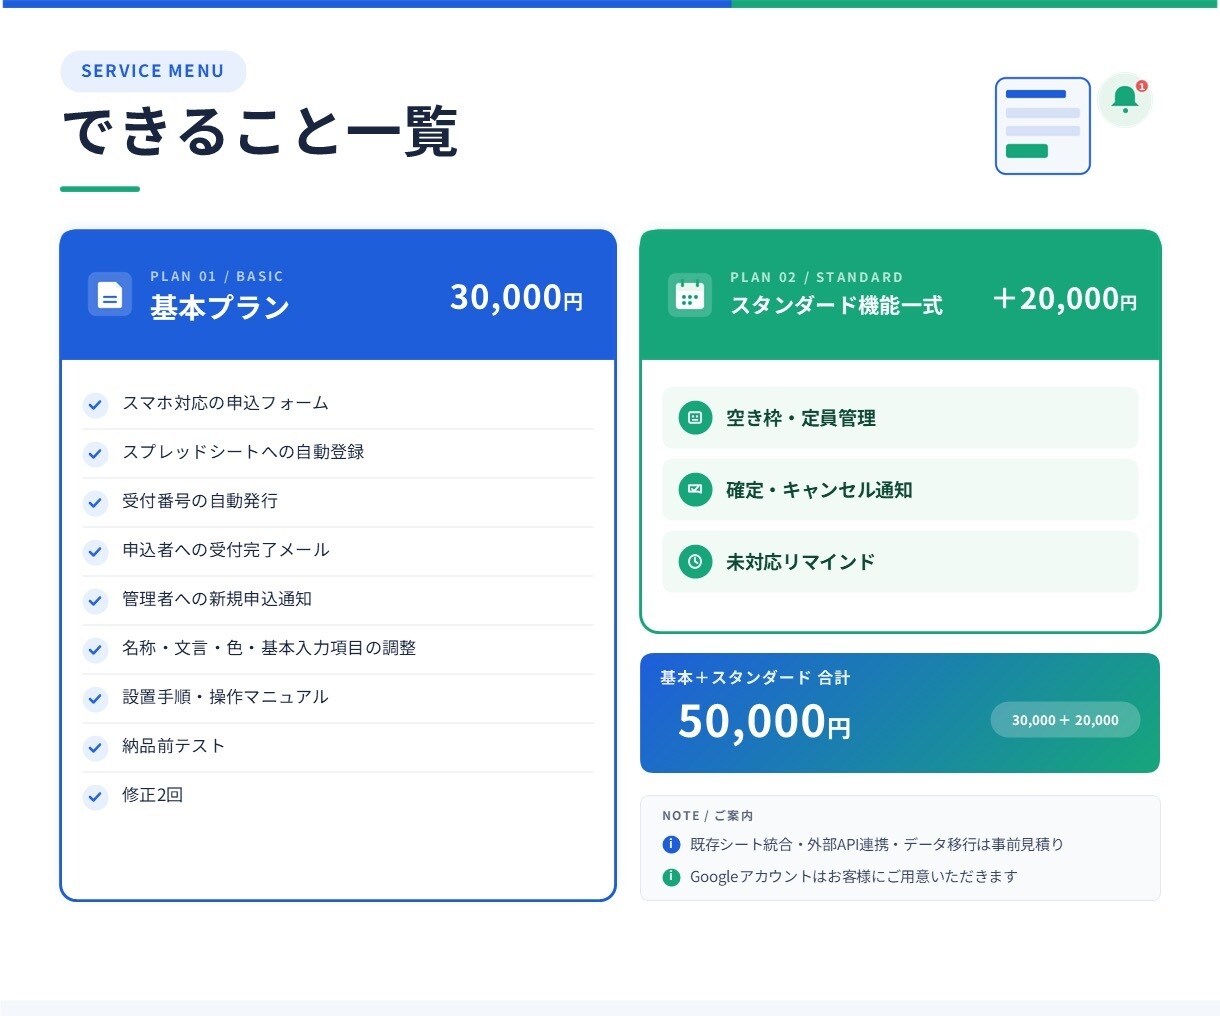Click the 基本プラン title

pos(220,307)
